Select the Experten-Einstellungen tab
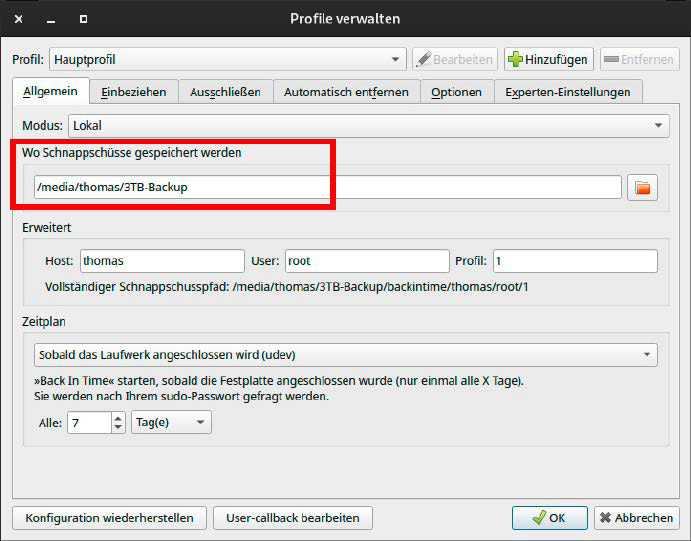691x541 pixels. click(568, 92)
